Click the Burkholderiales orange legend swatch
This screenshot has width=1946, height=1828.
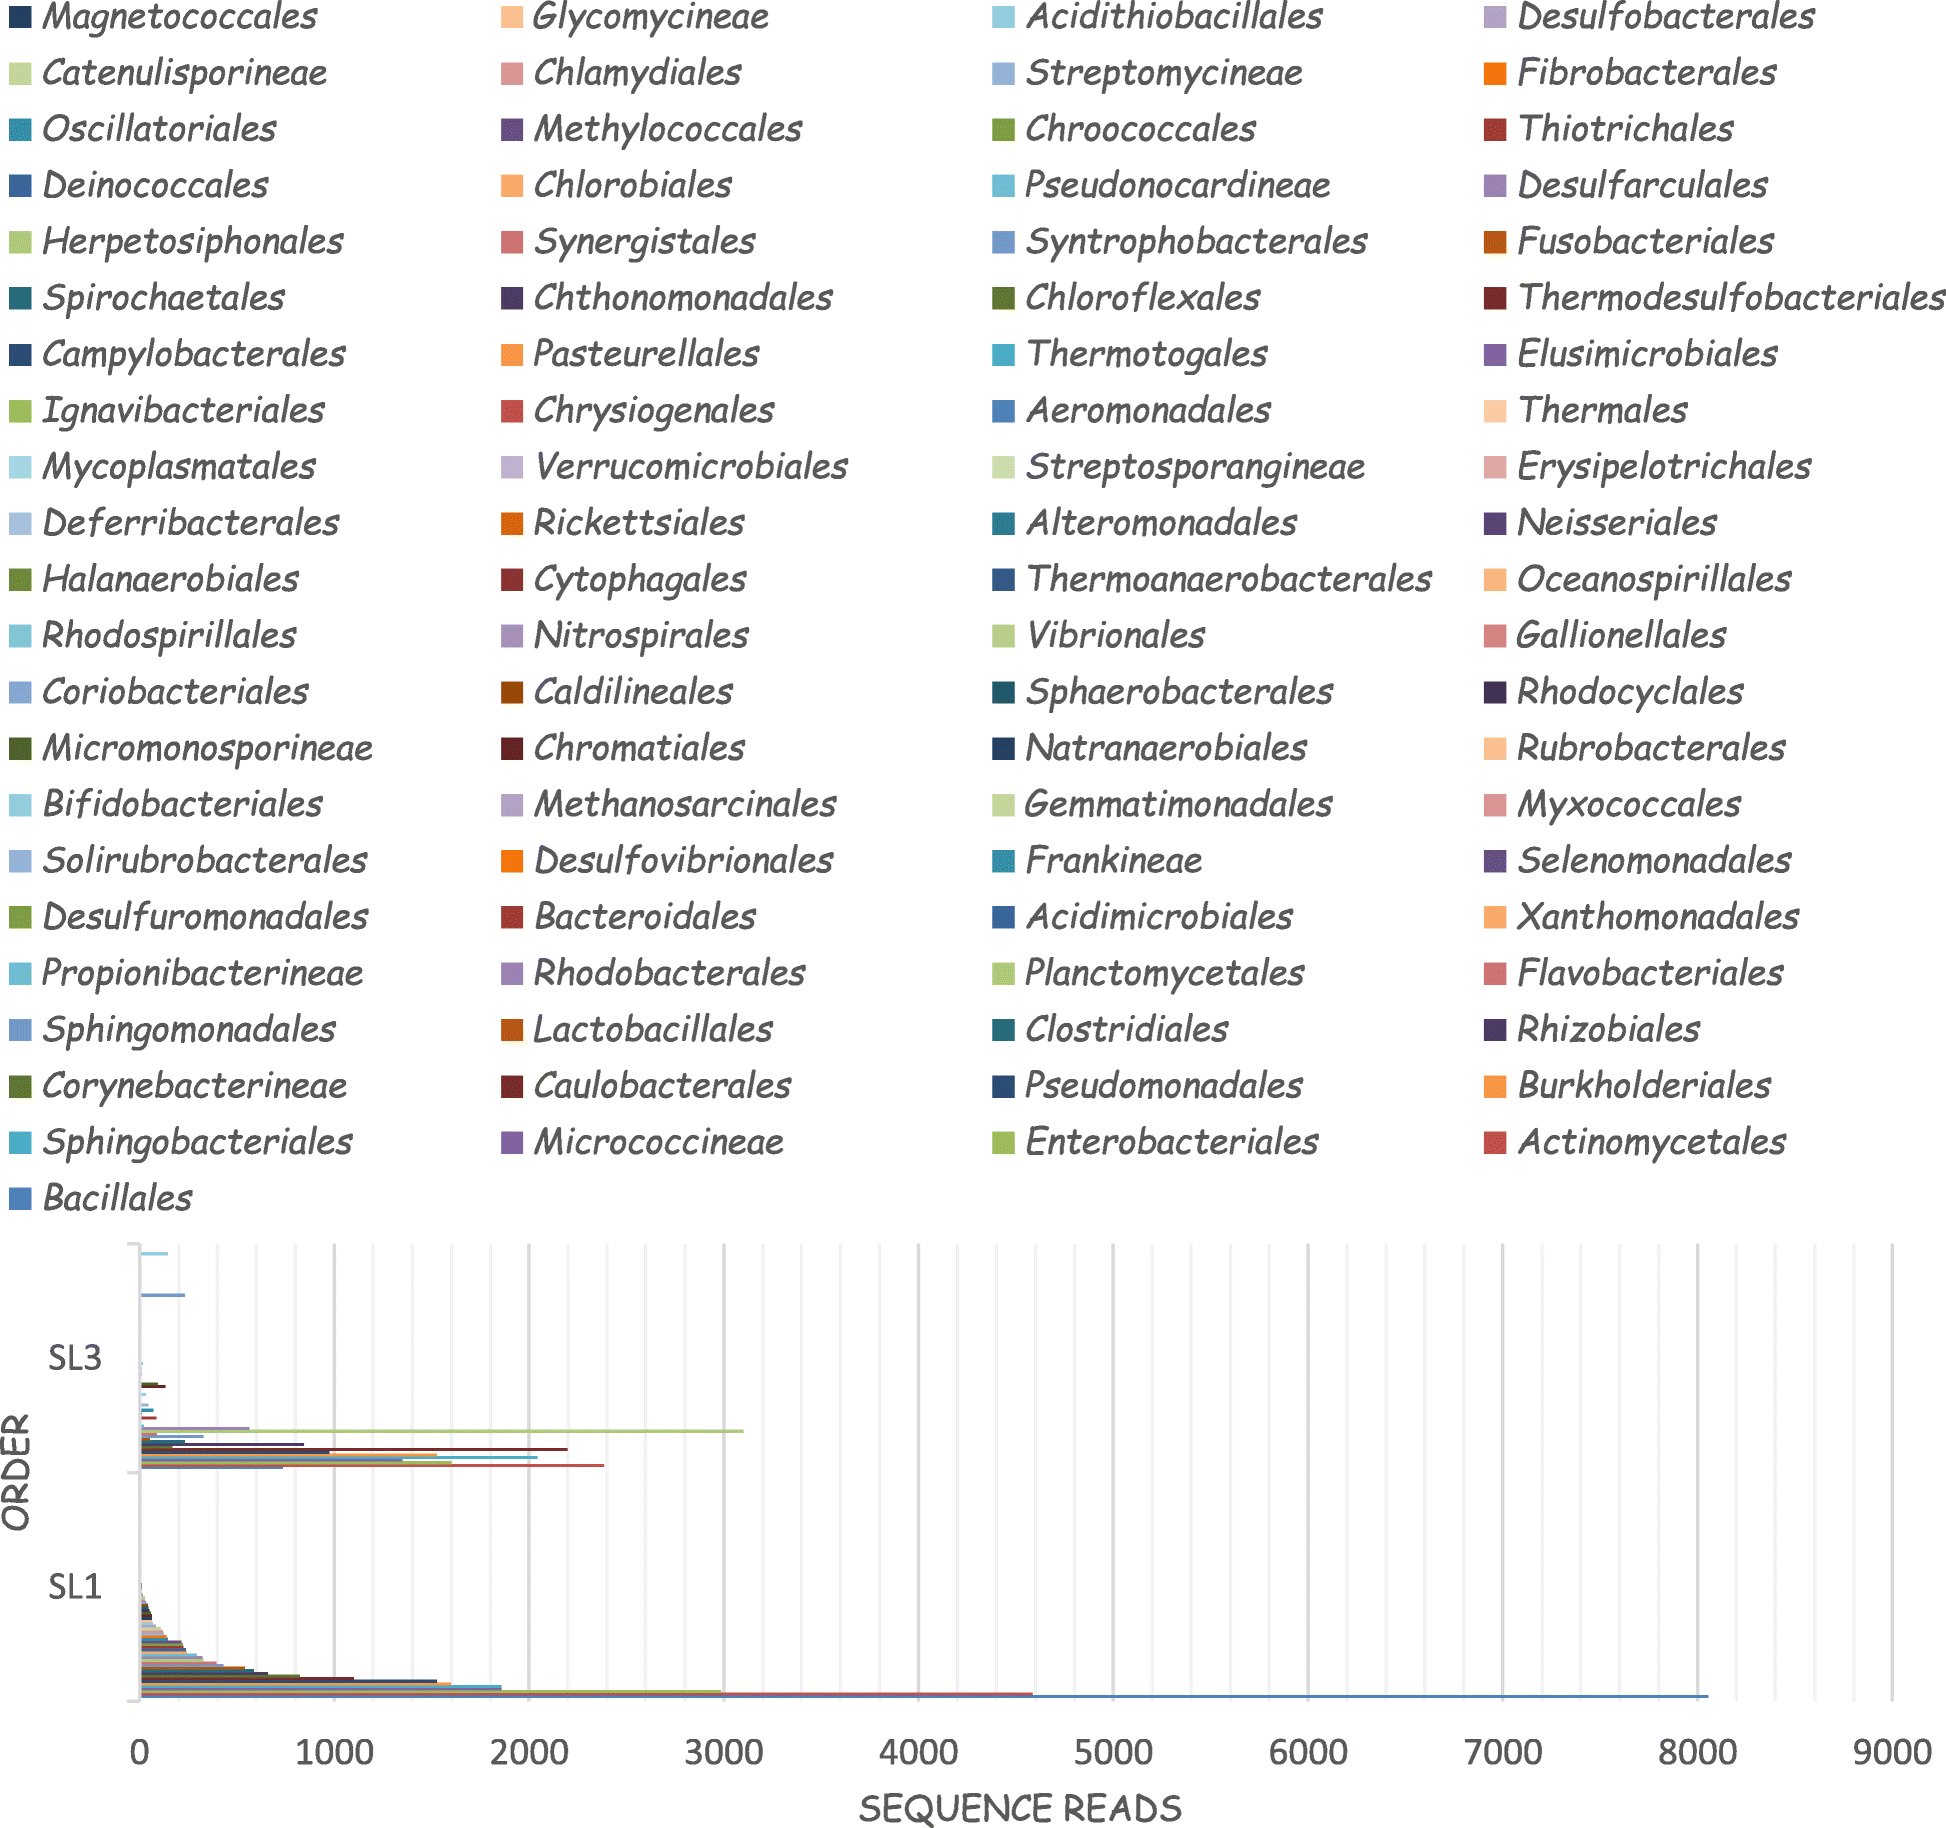pos(1495,1086)
